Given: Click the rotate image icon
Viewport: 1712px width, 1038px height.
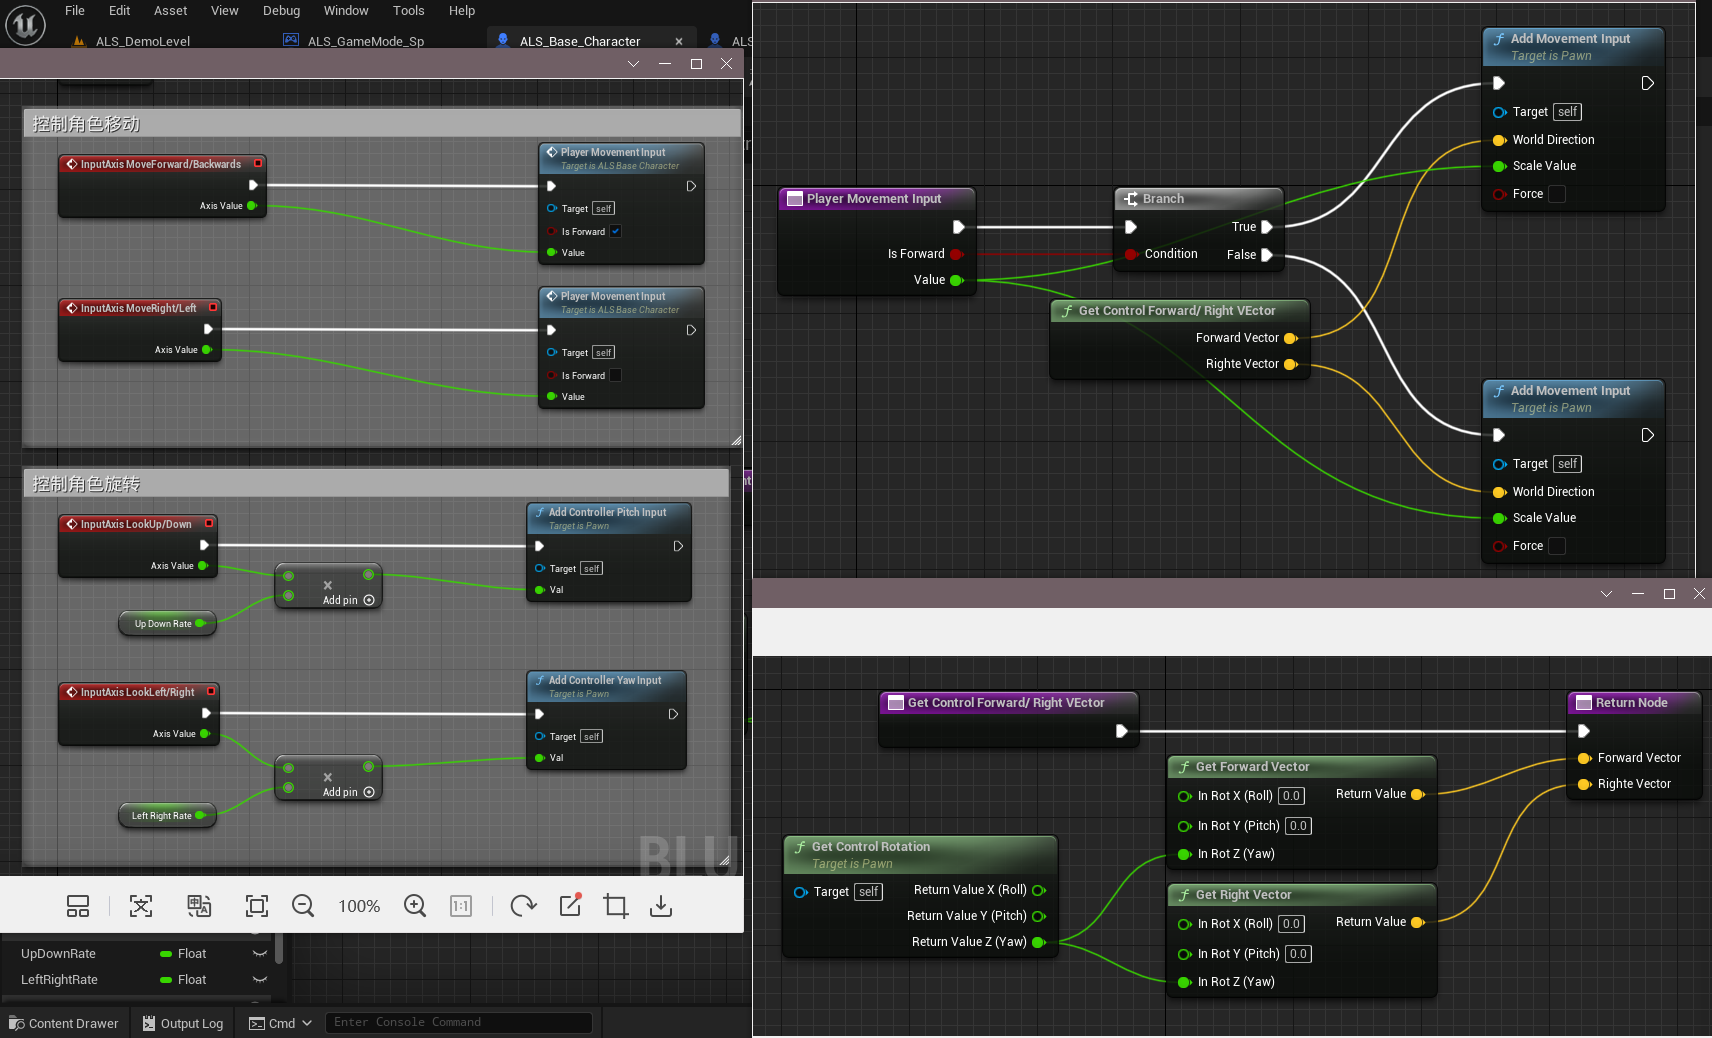Looking at the screenshot, I should point(523,906).
